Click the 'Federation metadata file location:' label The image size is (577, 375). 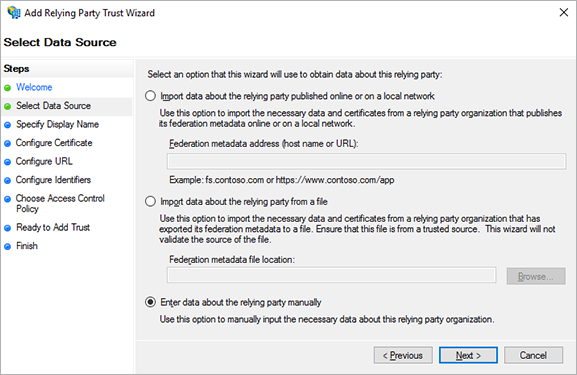click(x=232, y=259)
